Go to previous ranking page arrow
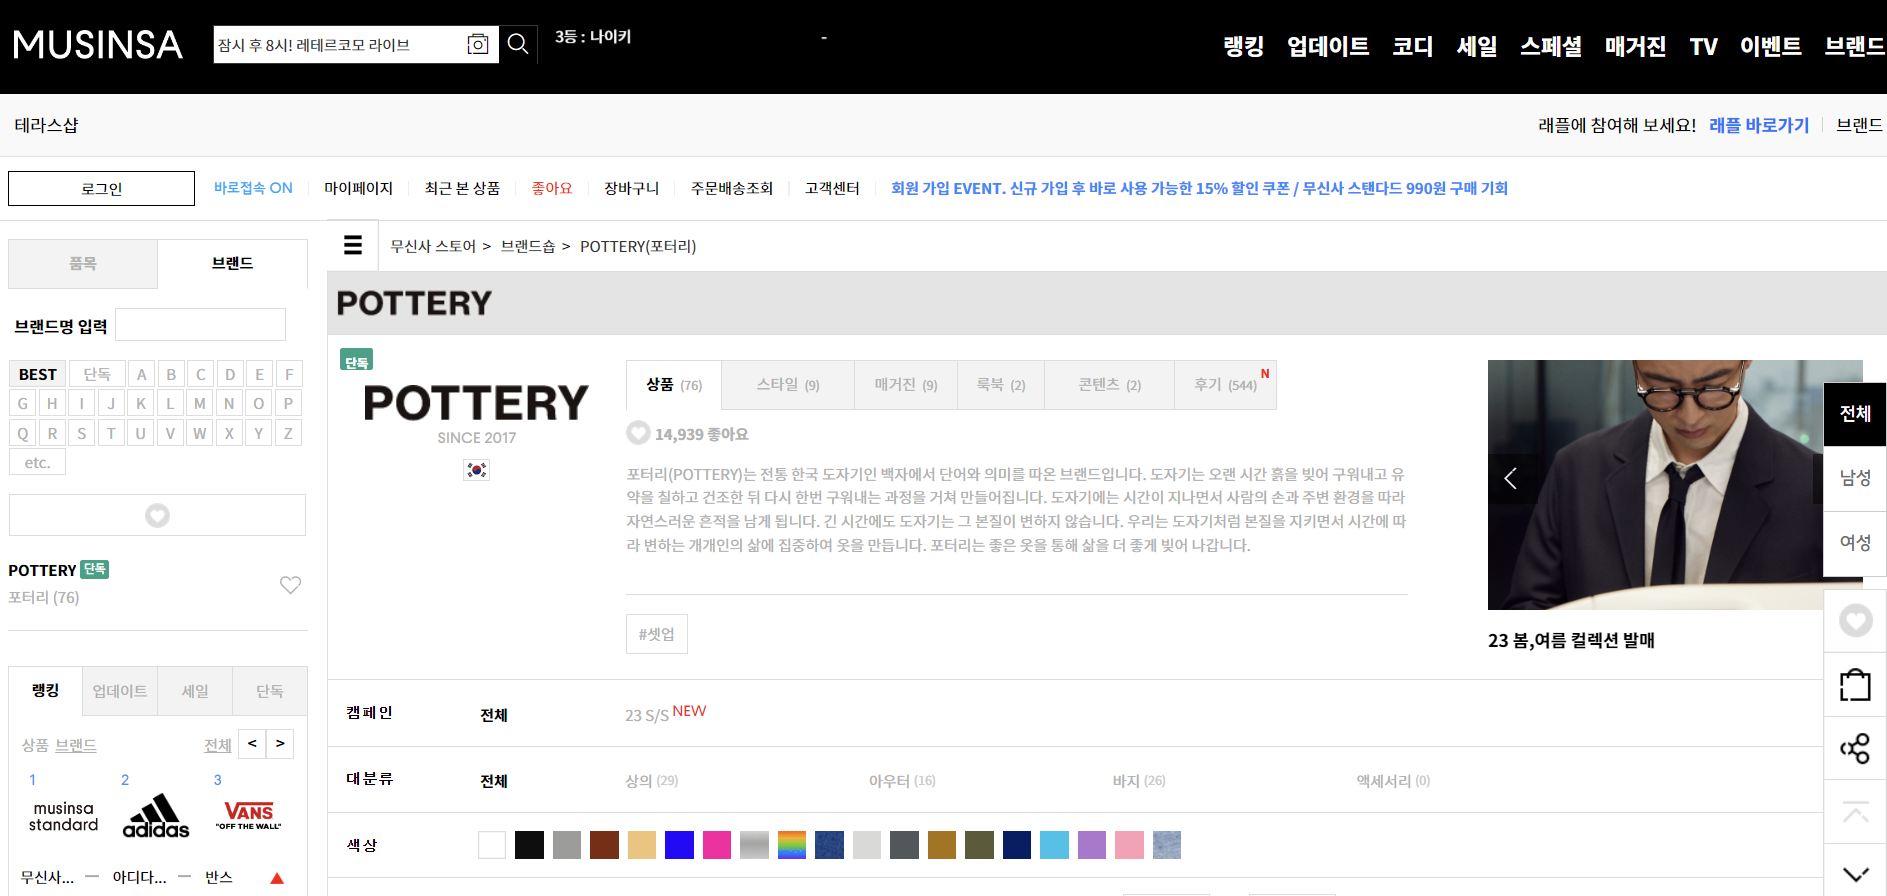The width and height of the screenshot is (1887, 896). coord(252,743)
